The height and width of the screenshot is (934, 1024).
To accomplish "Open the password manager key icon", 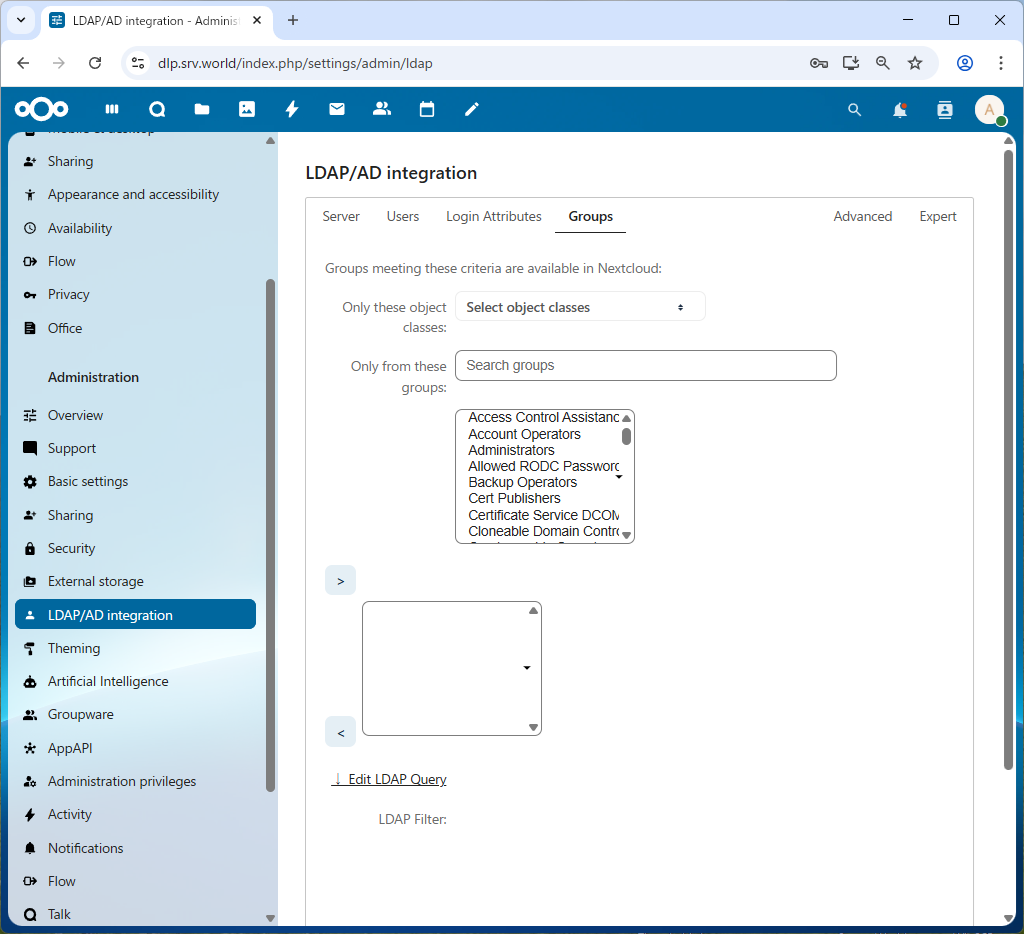I will pos(819,63).
